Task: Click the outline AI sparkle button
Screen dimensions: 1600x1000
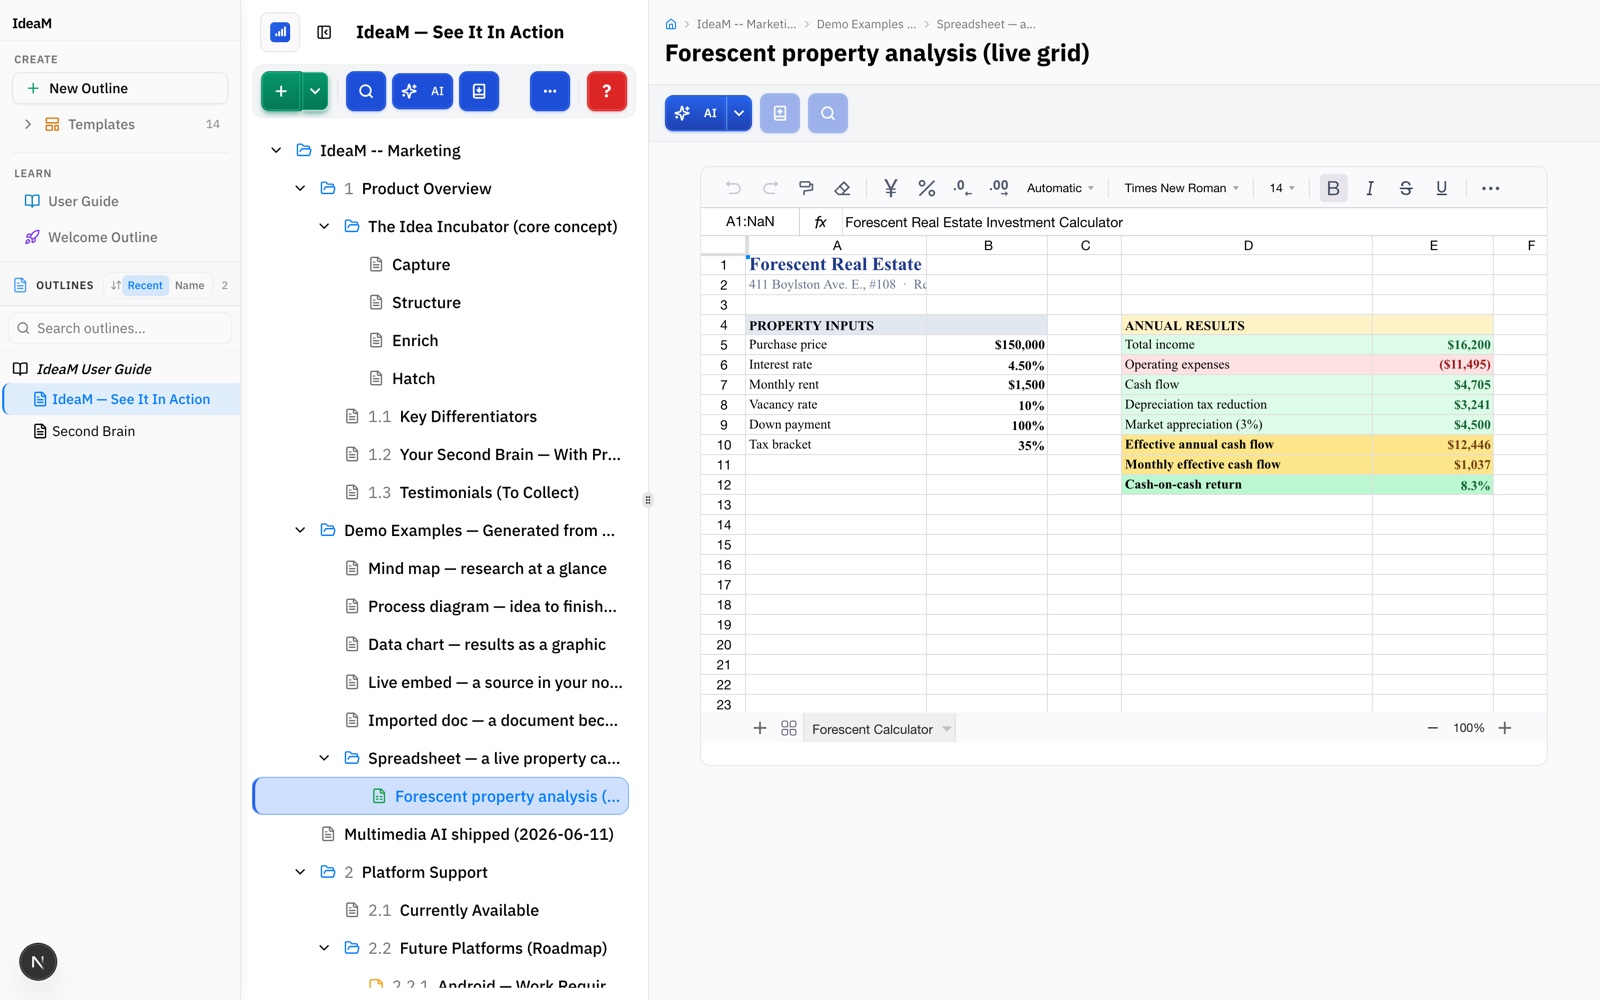Action: pyautogui.click(x=422, y=91)
